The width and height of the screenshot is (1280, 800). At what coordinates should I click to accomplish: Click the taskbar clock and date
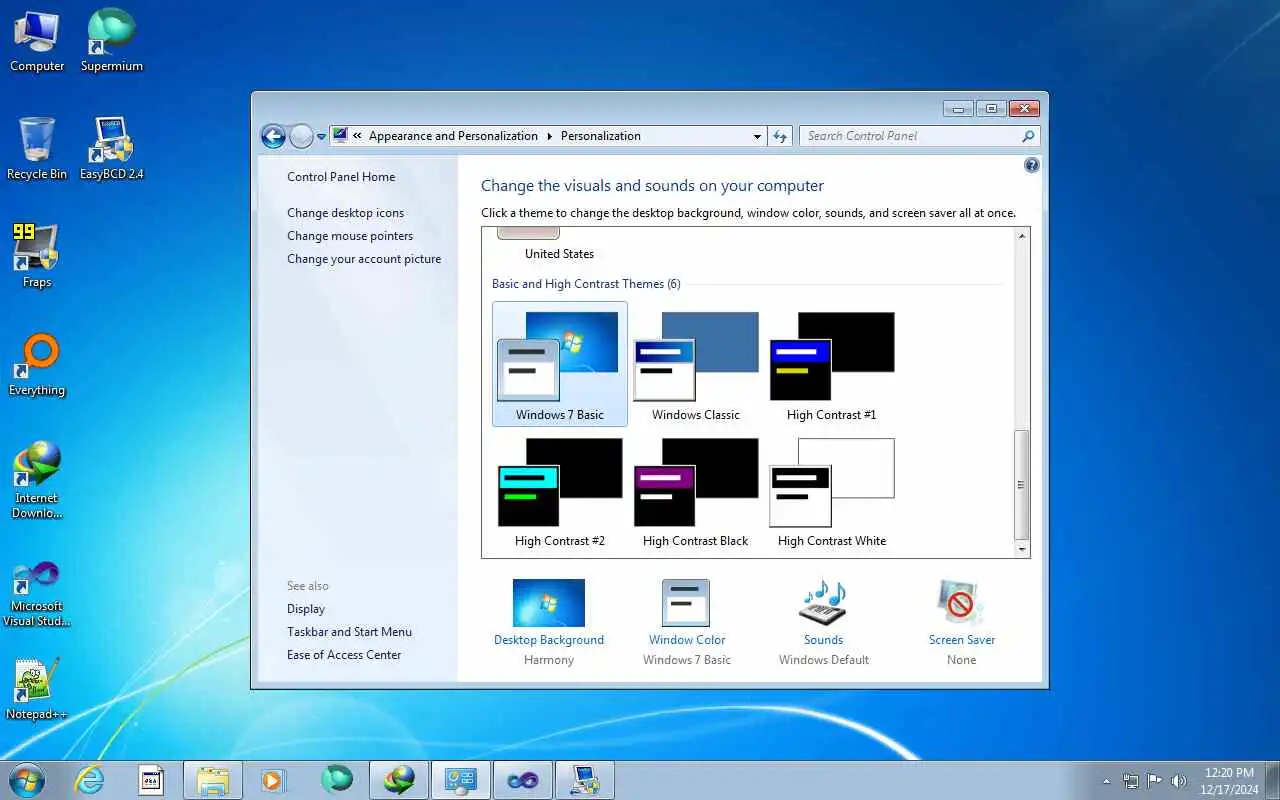click(1230, 781)
